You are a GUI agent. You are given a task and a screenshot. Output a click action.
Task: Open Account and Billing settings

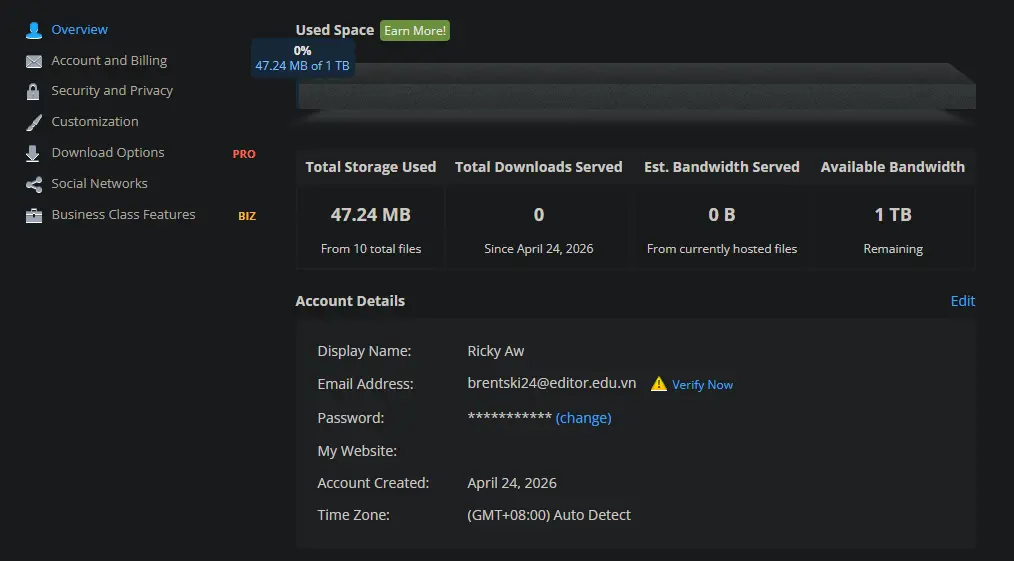coord(109,61)
